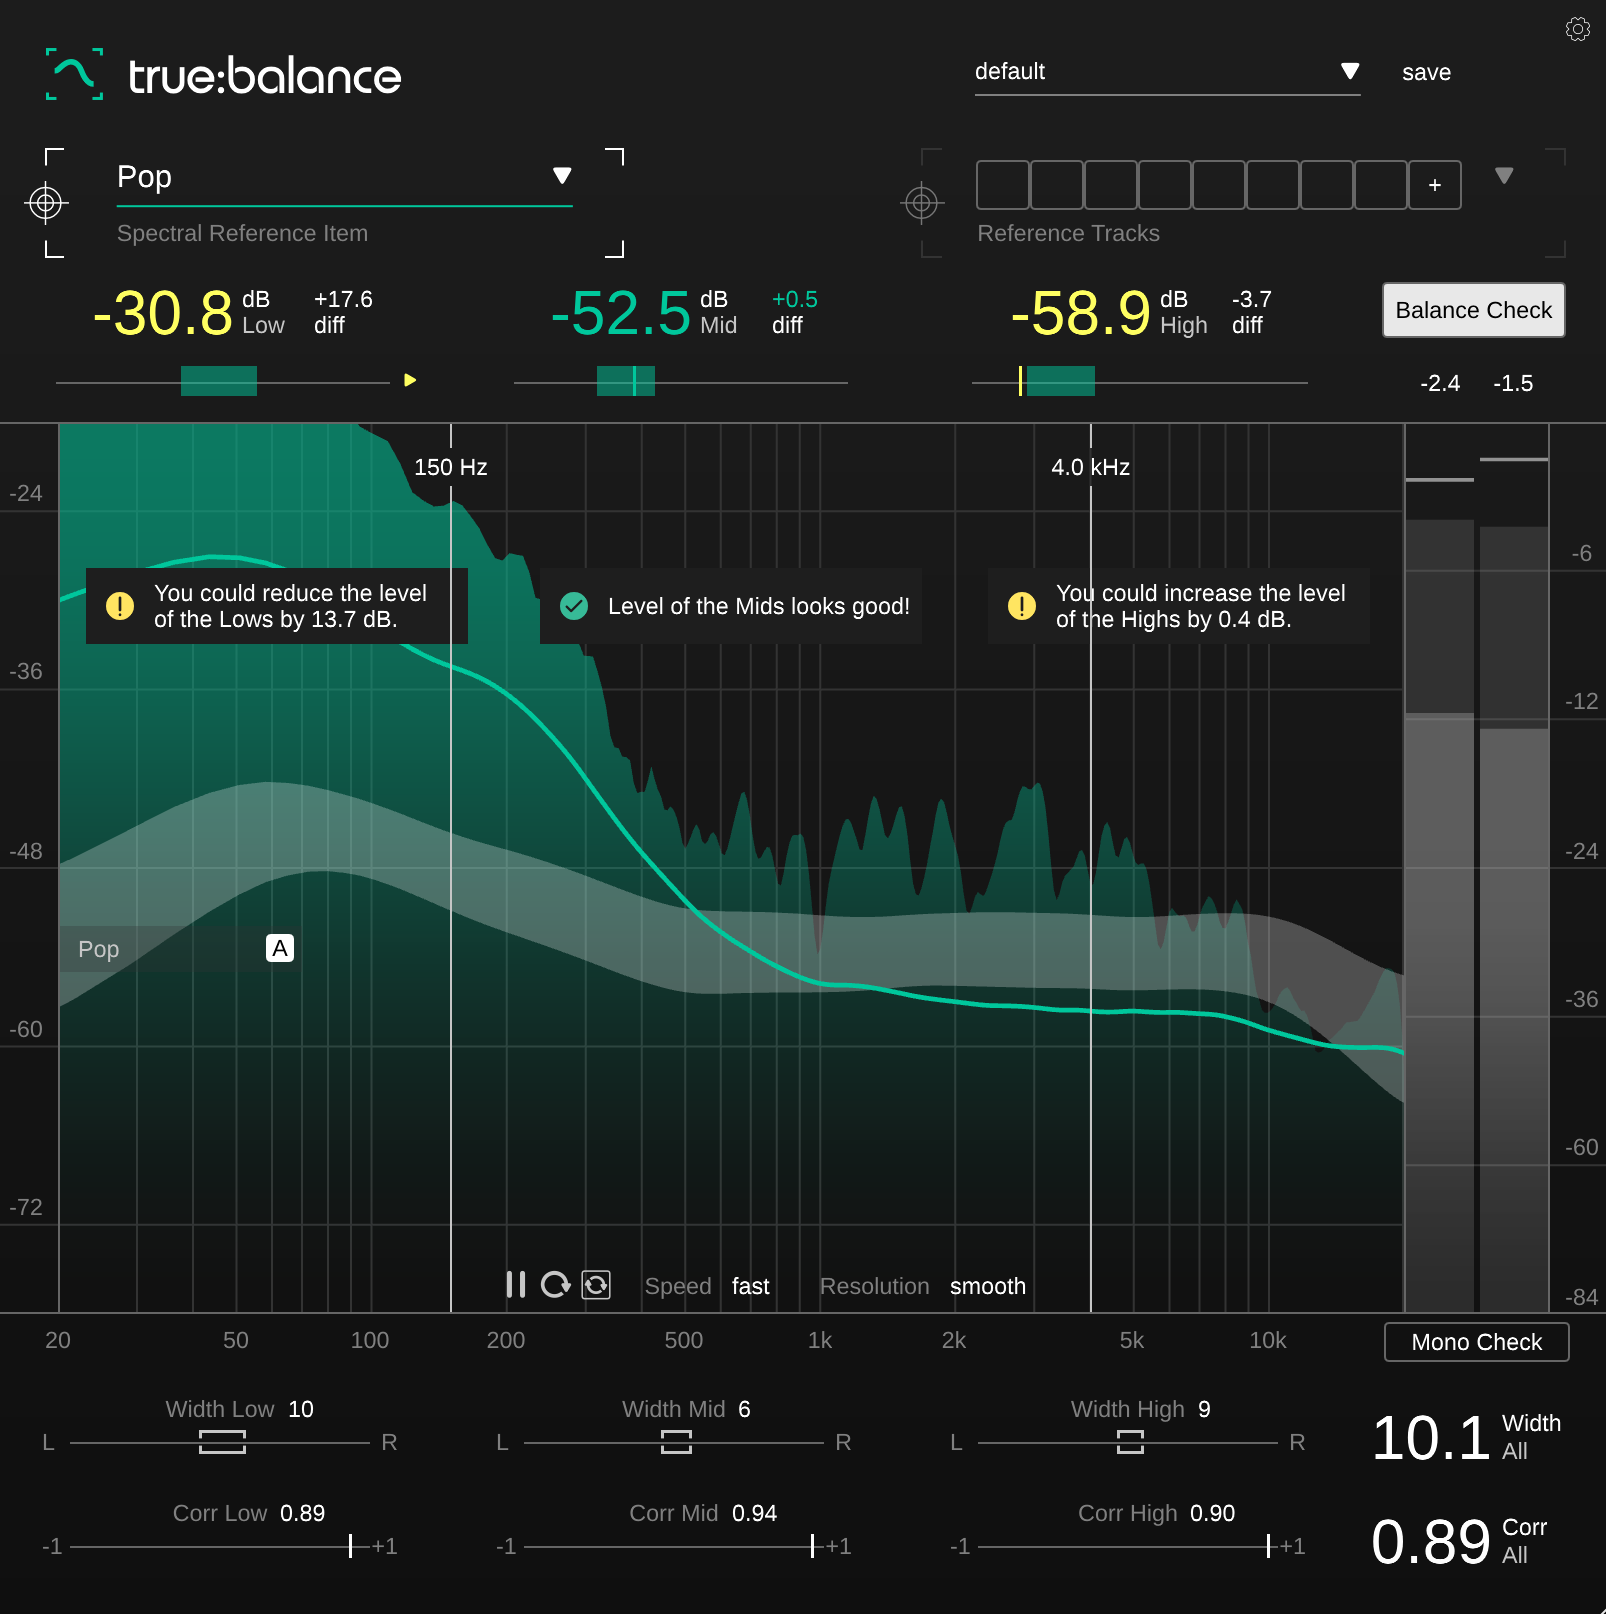Click the 0.89 Corr All readout
Screen dimensions: 1606x1614
point(1431,1542)
